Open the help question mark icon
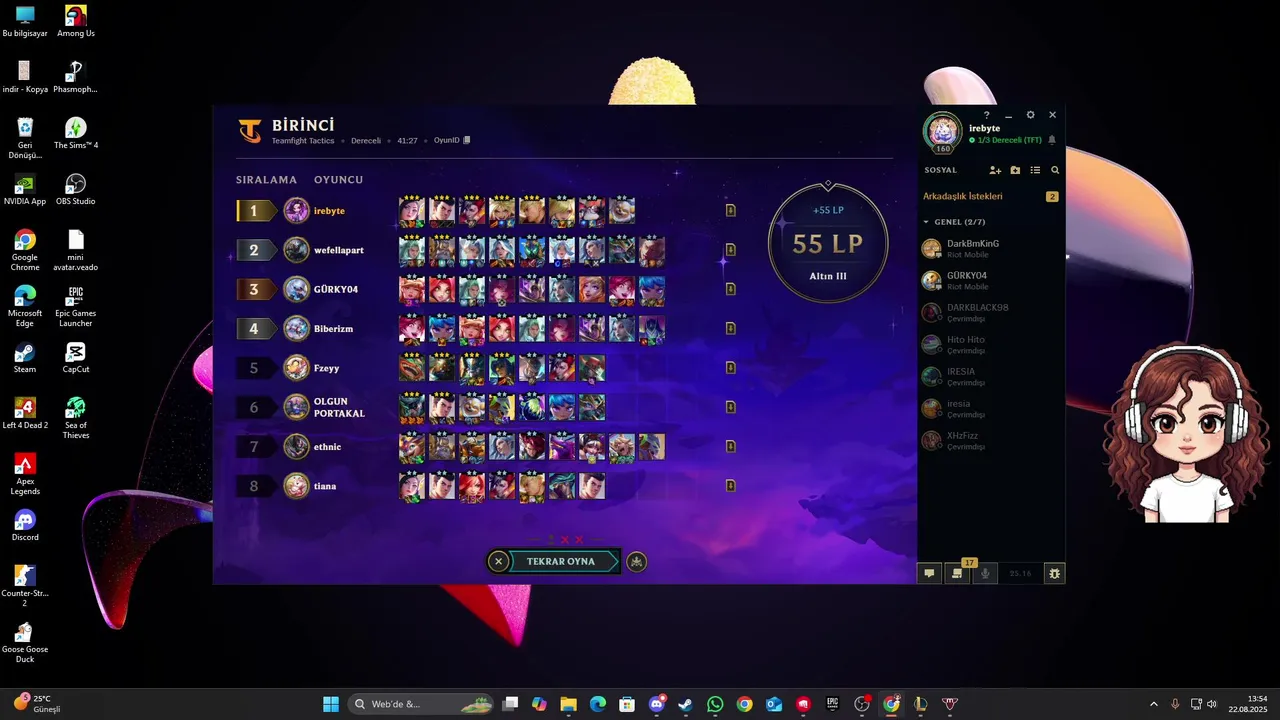Screen dimensions: 1280x720 986,115
